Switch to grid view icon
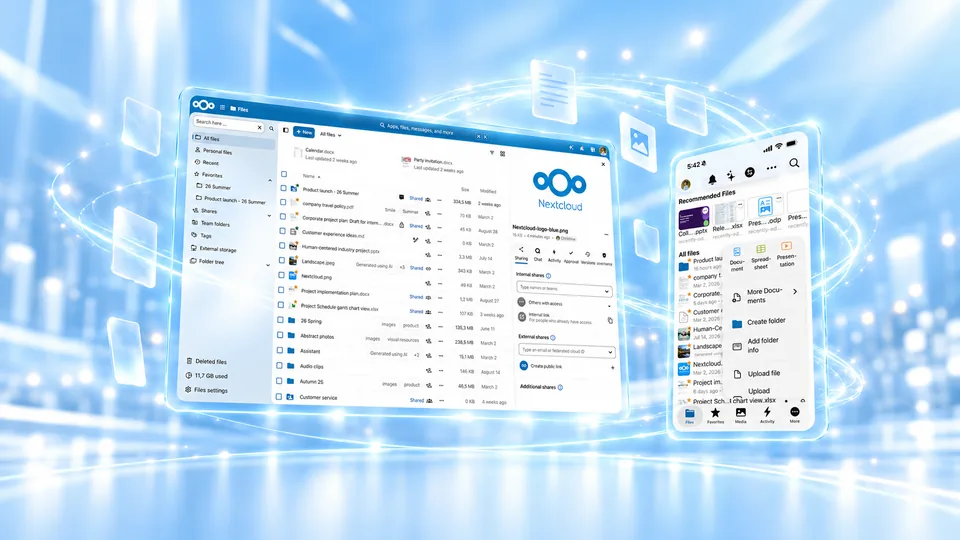 (503, 154)
